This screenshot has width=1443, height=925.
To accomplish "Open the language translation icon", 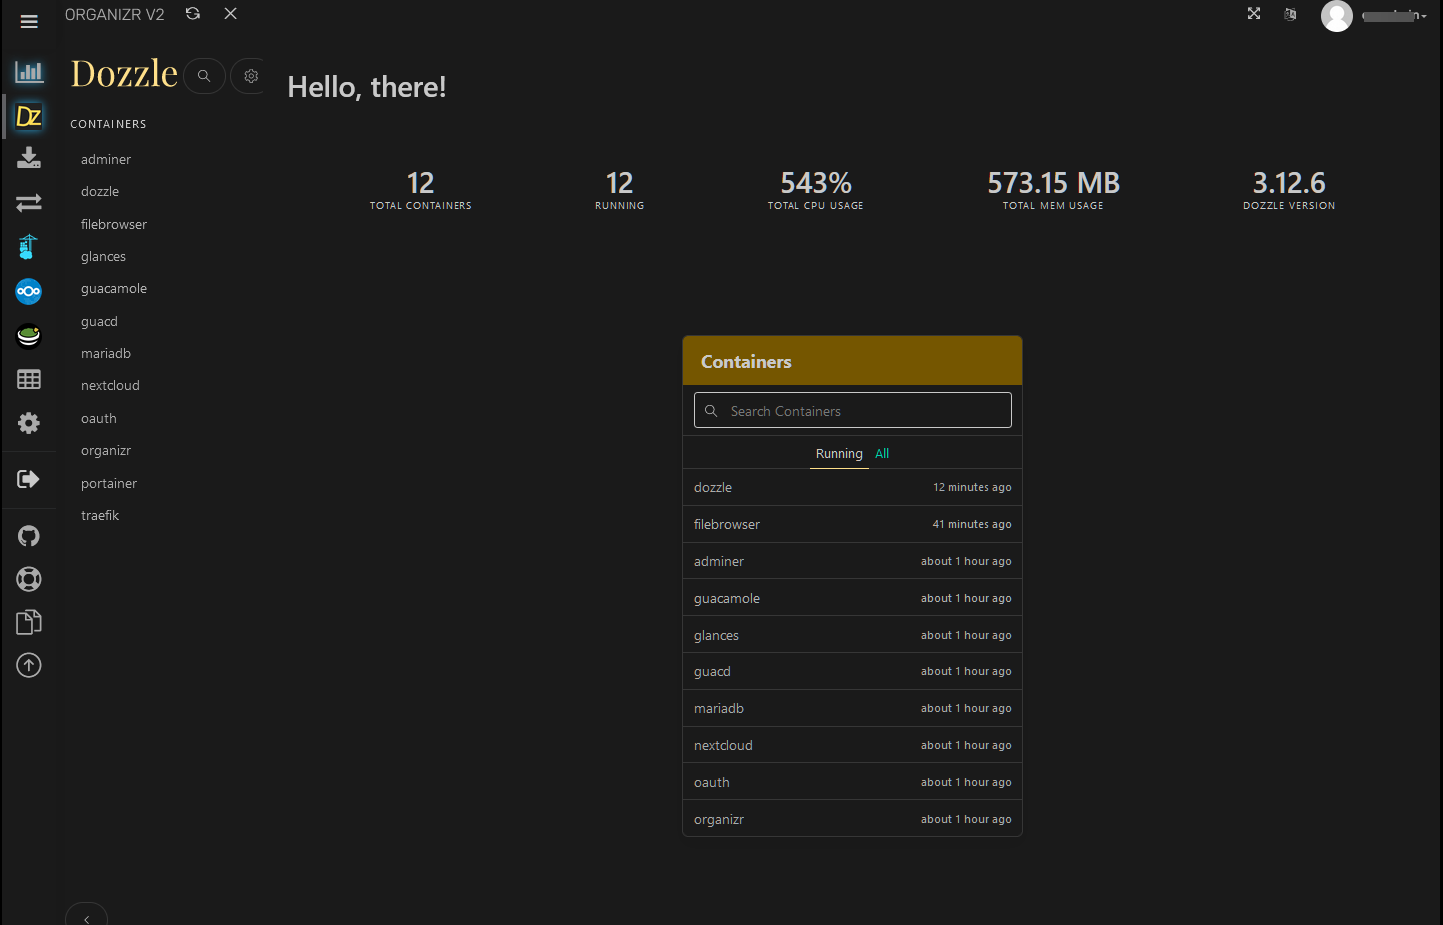I will (1290, 14).
